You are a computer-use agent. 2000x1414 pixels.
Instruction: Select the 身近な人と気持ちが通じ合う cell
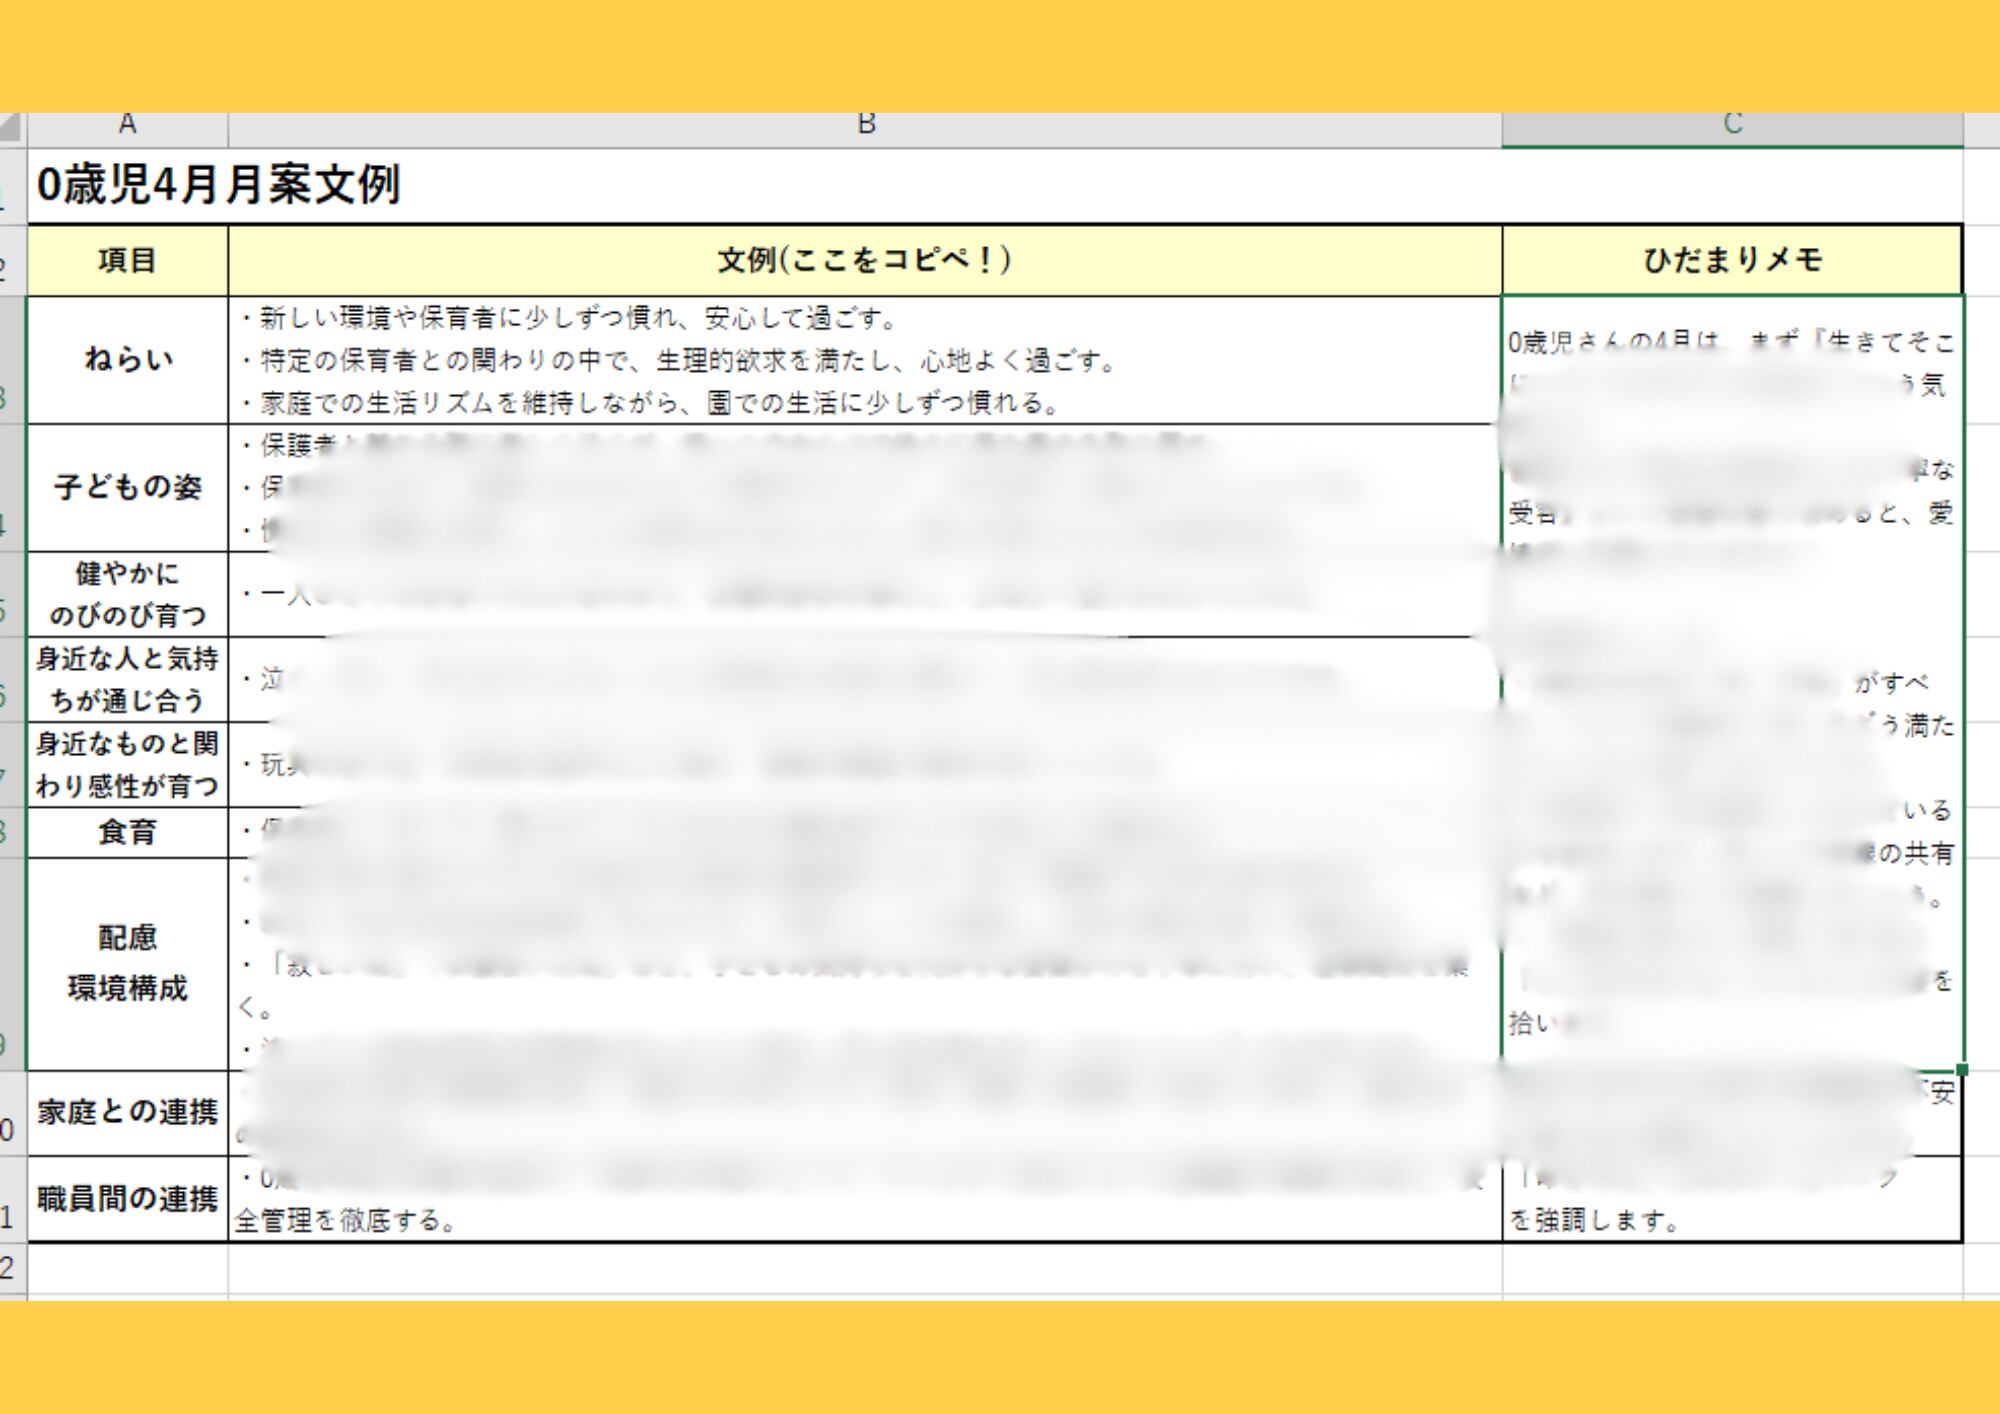pos(127,680)
